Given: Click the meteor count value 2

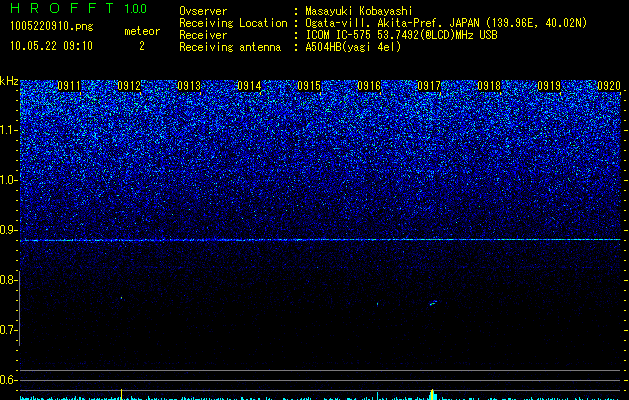Looking at the screenshot, I should 142,46.
